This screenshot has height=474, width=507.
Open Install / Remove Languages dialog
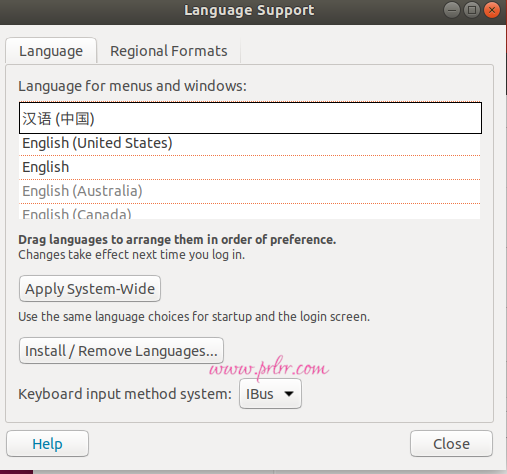(121, 351)
